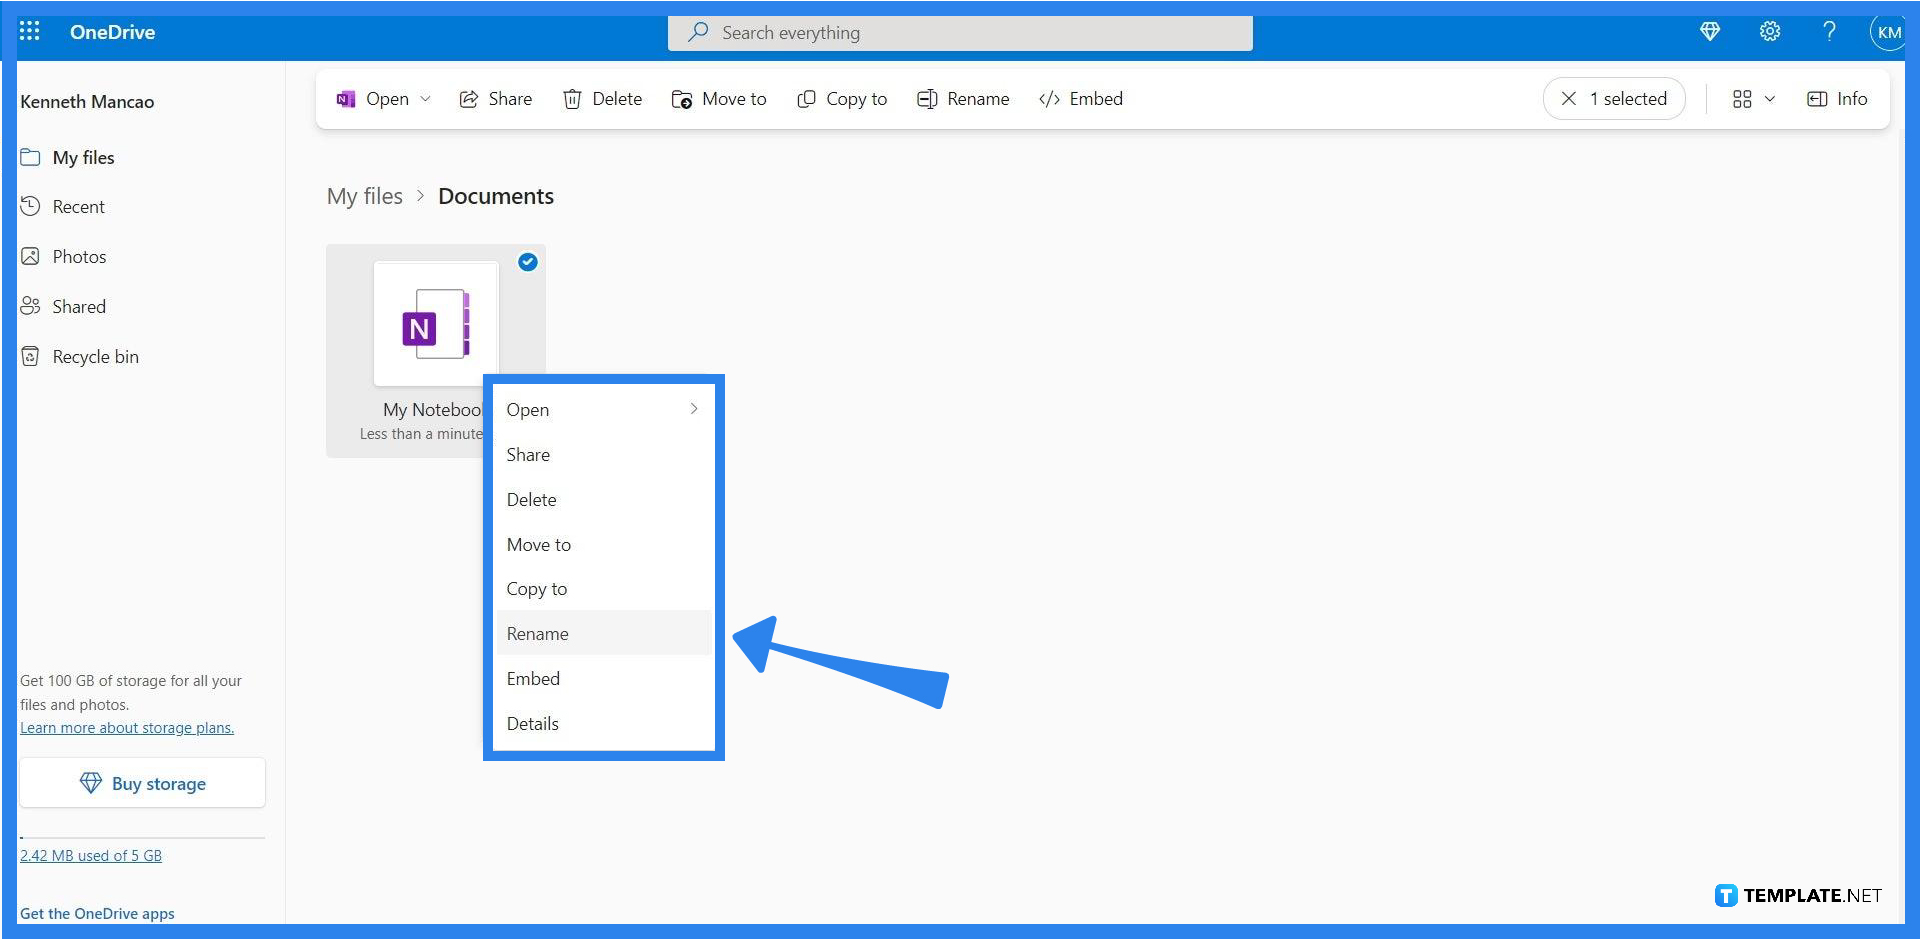Deselect the My Notebook file checkmark
This screenshot has width=1920, height=939.
(x=528, y=262)
